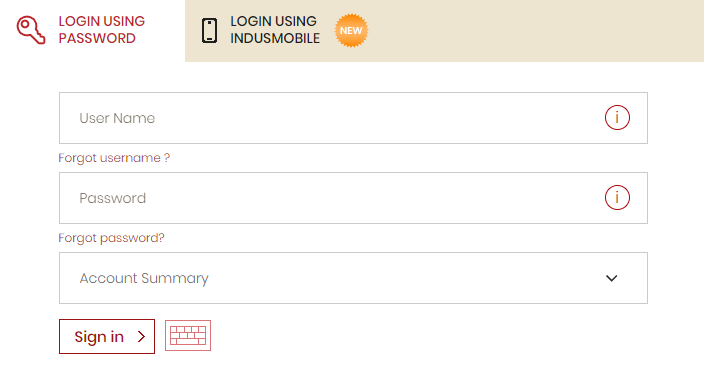Expand the Account Summary dropdown
This screenshot has height=372, width=704.
pos(353,278)
